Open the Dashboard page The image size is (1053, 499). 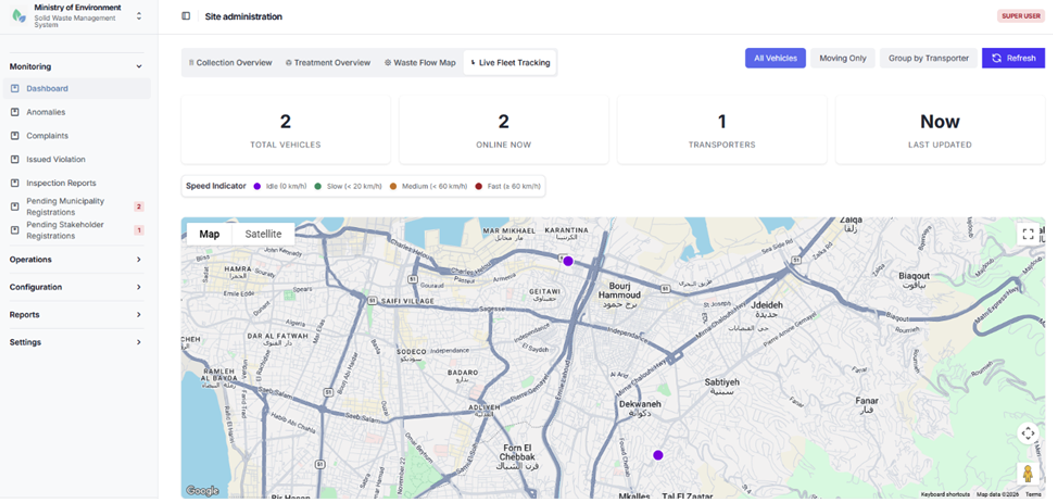[x=77, y=88]
